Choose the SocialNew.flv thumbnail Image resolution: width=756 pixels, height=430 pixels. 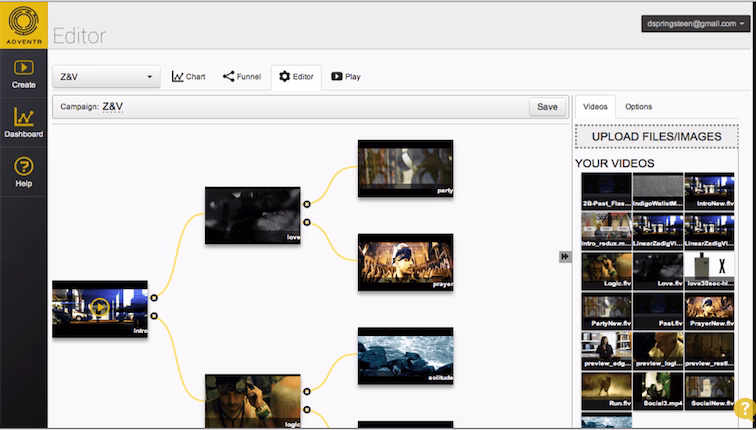[709, 390]
